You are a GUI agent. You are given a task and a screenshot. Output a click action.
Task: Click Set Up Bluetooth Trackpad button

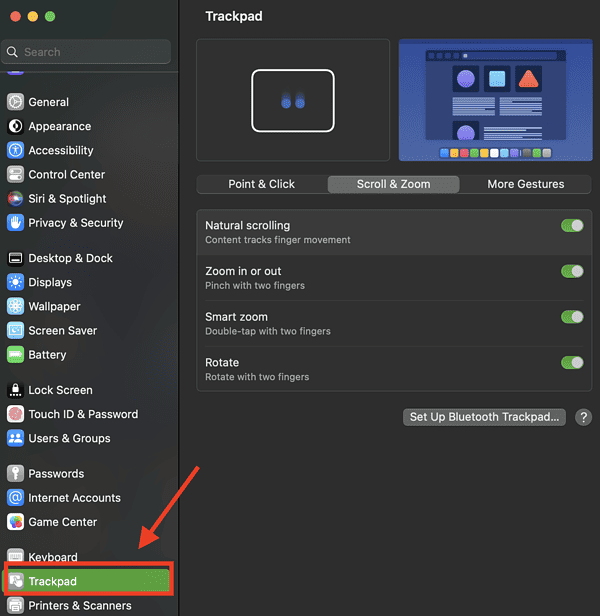484,417
